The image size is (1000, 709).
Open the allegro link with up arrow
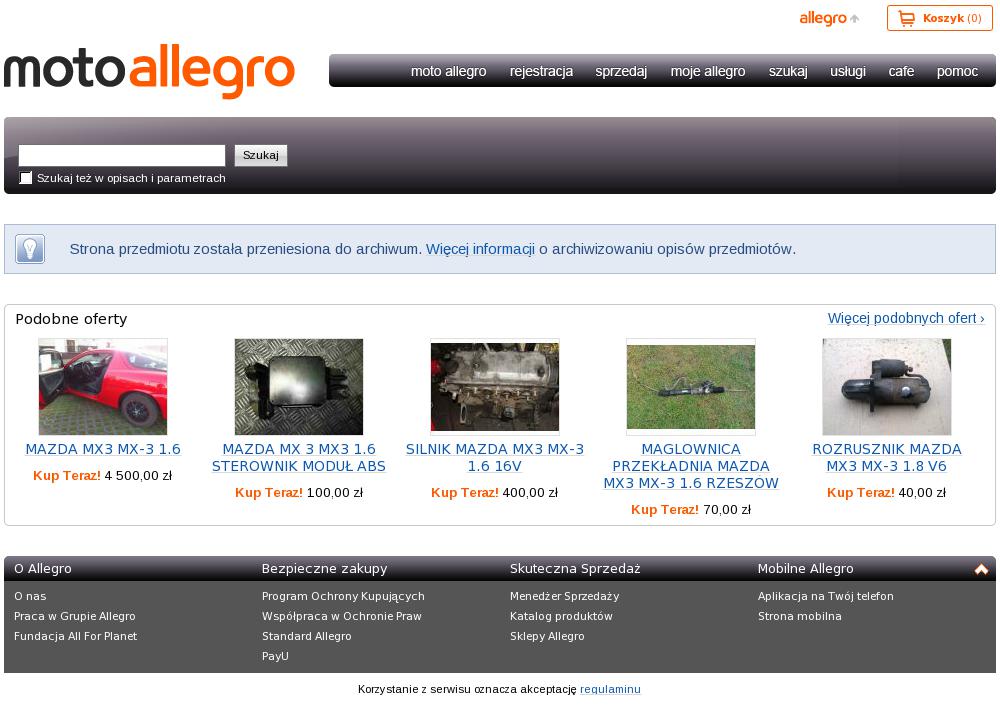829,18
